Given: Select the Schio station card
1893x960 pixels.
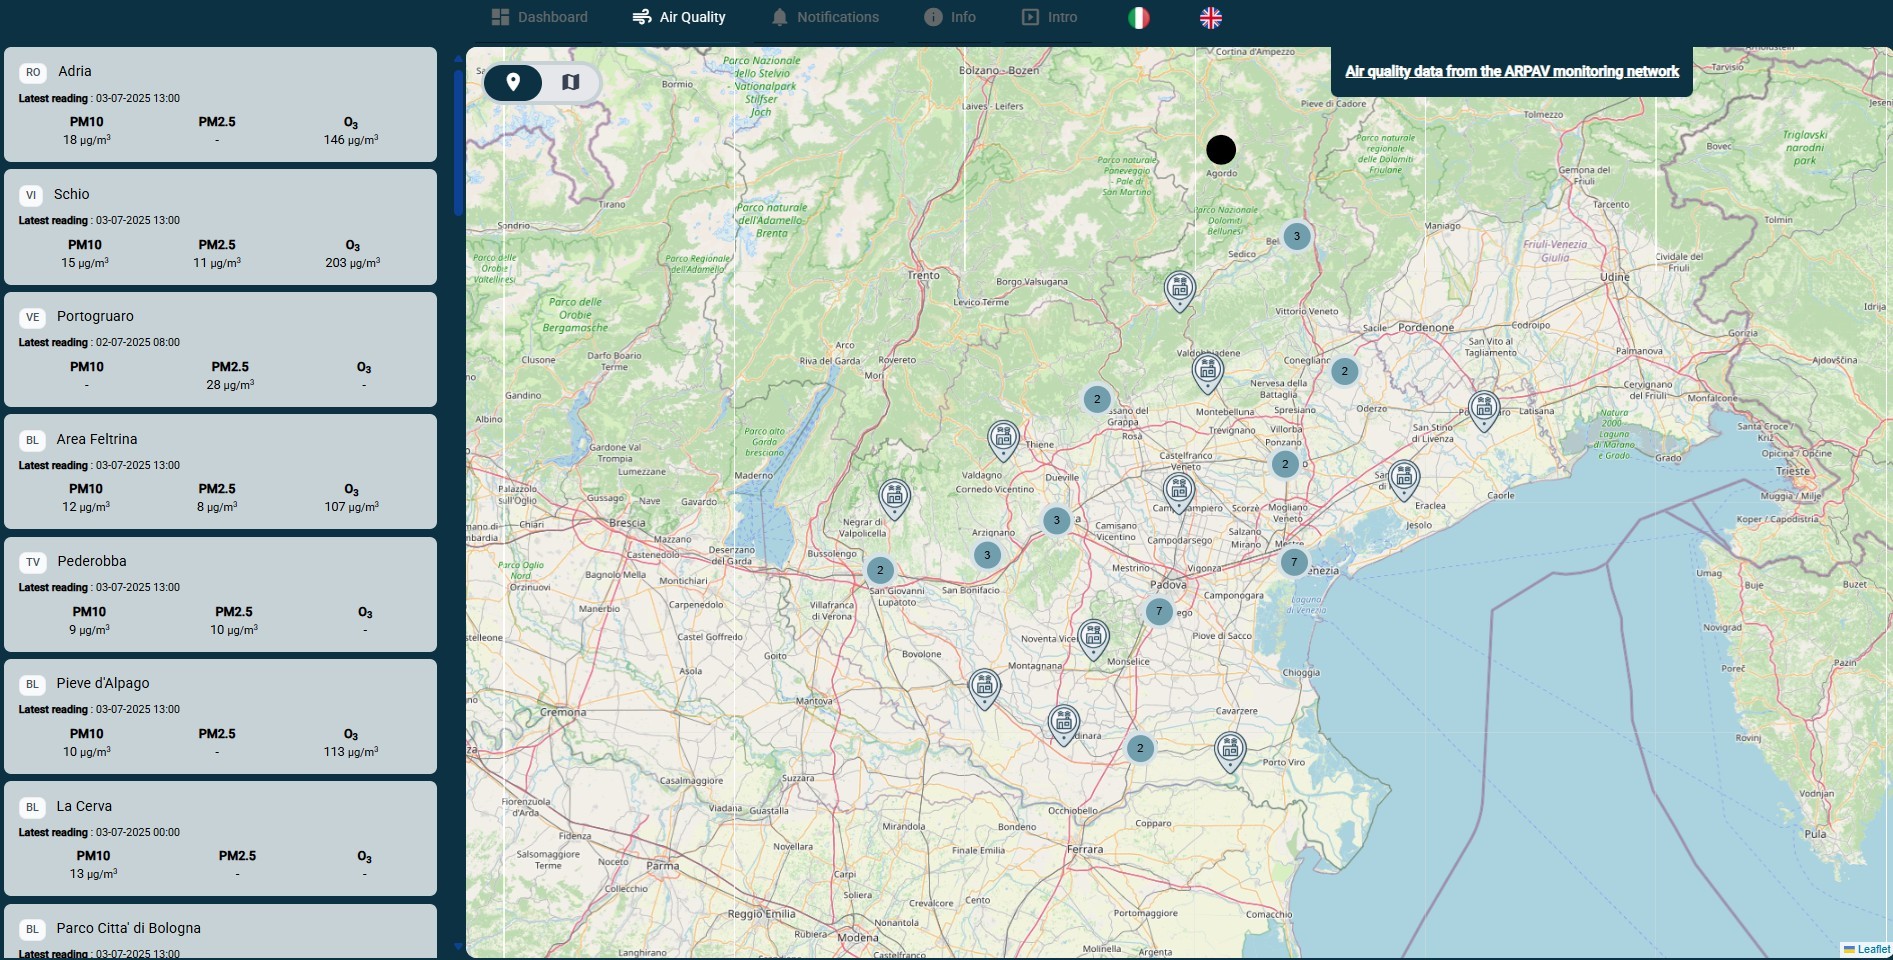Looking at the screenshot, I should click(220, 227).
